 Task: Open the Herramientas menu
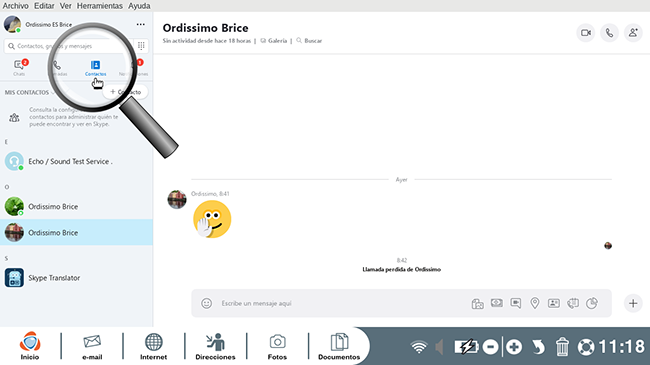(99, 6)
